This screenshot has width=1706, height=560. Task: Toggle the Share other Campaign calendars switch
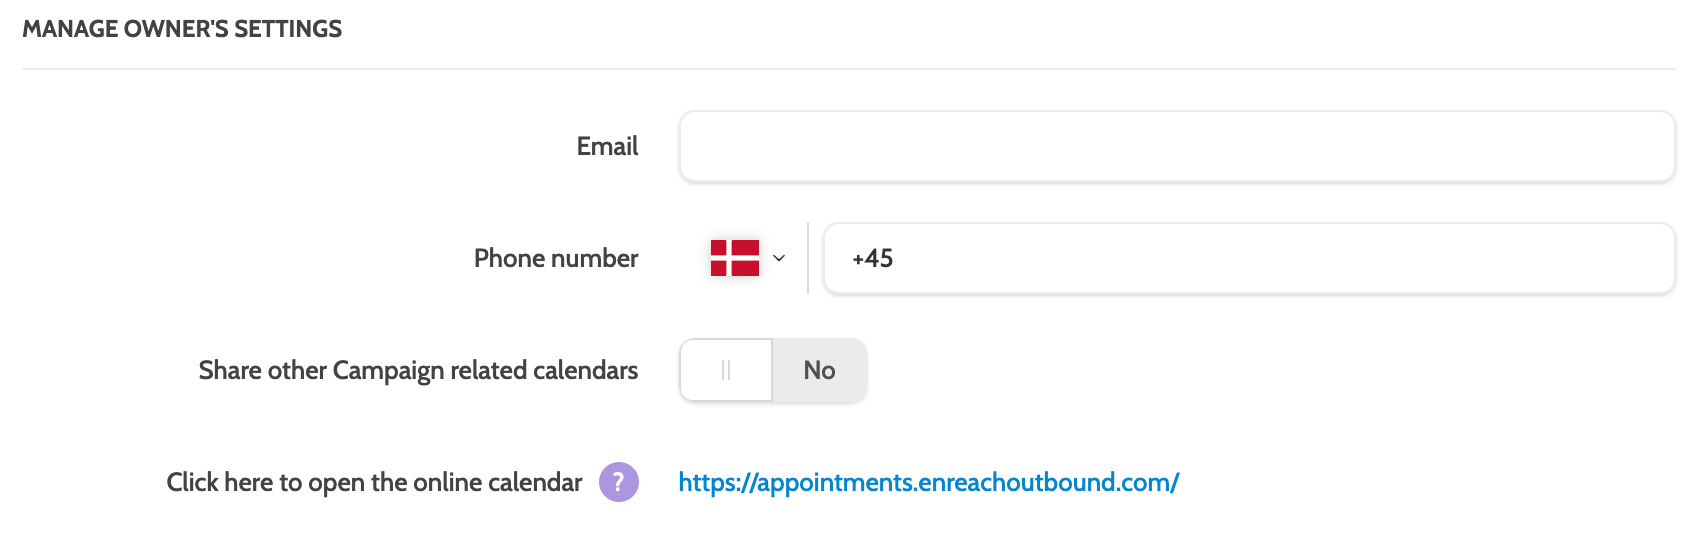pos(773,370)
